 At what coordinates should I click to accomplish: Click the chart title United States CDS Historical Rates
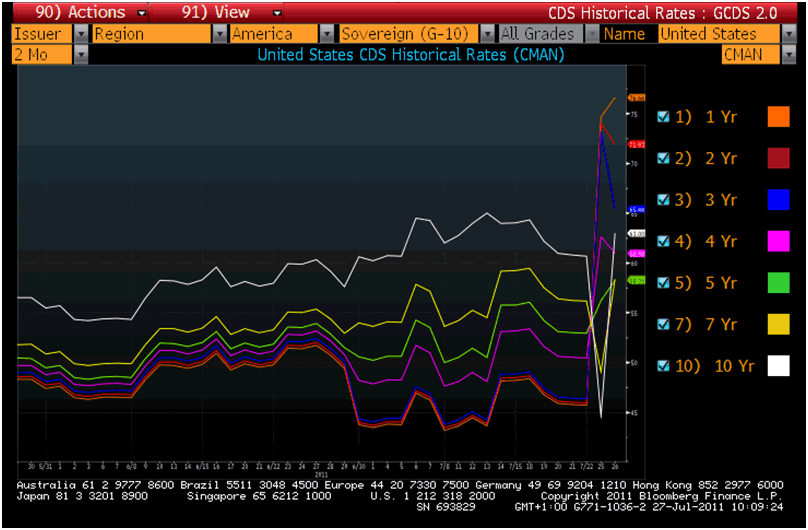(411, 55)
